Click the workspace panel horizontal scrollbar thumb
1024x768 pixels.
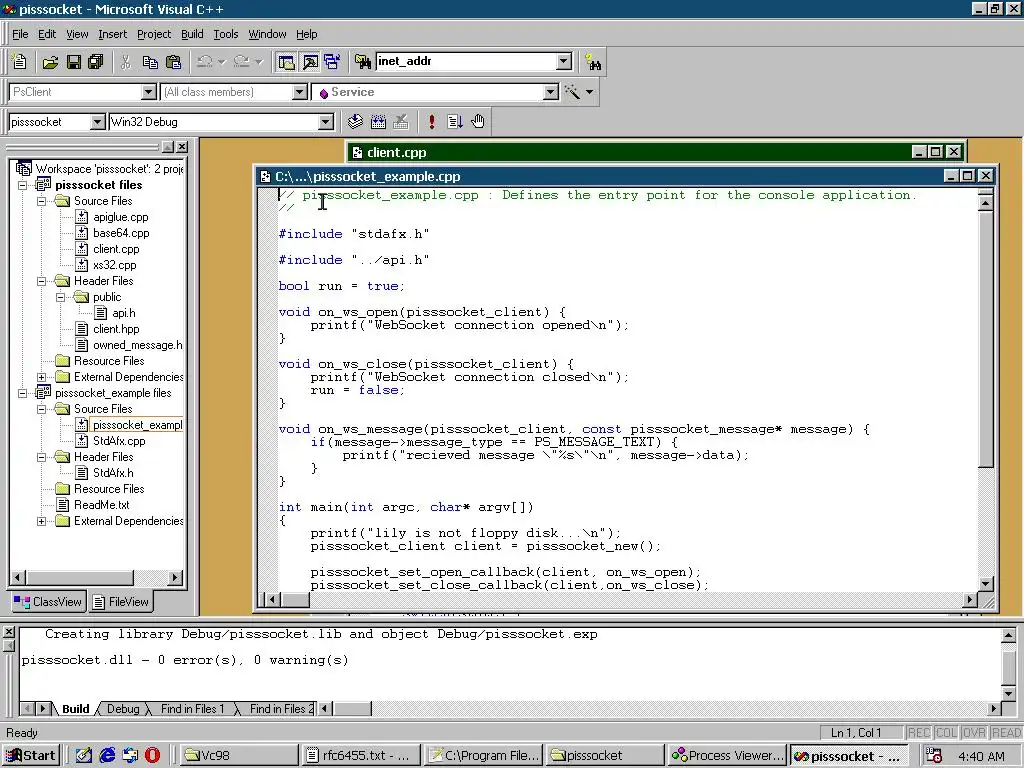click(x=80, y=577)
